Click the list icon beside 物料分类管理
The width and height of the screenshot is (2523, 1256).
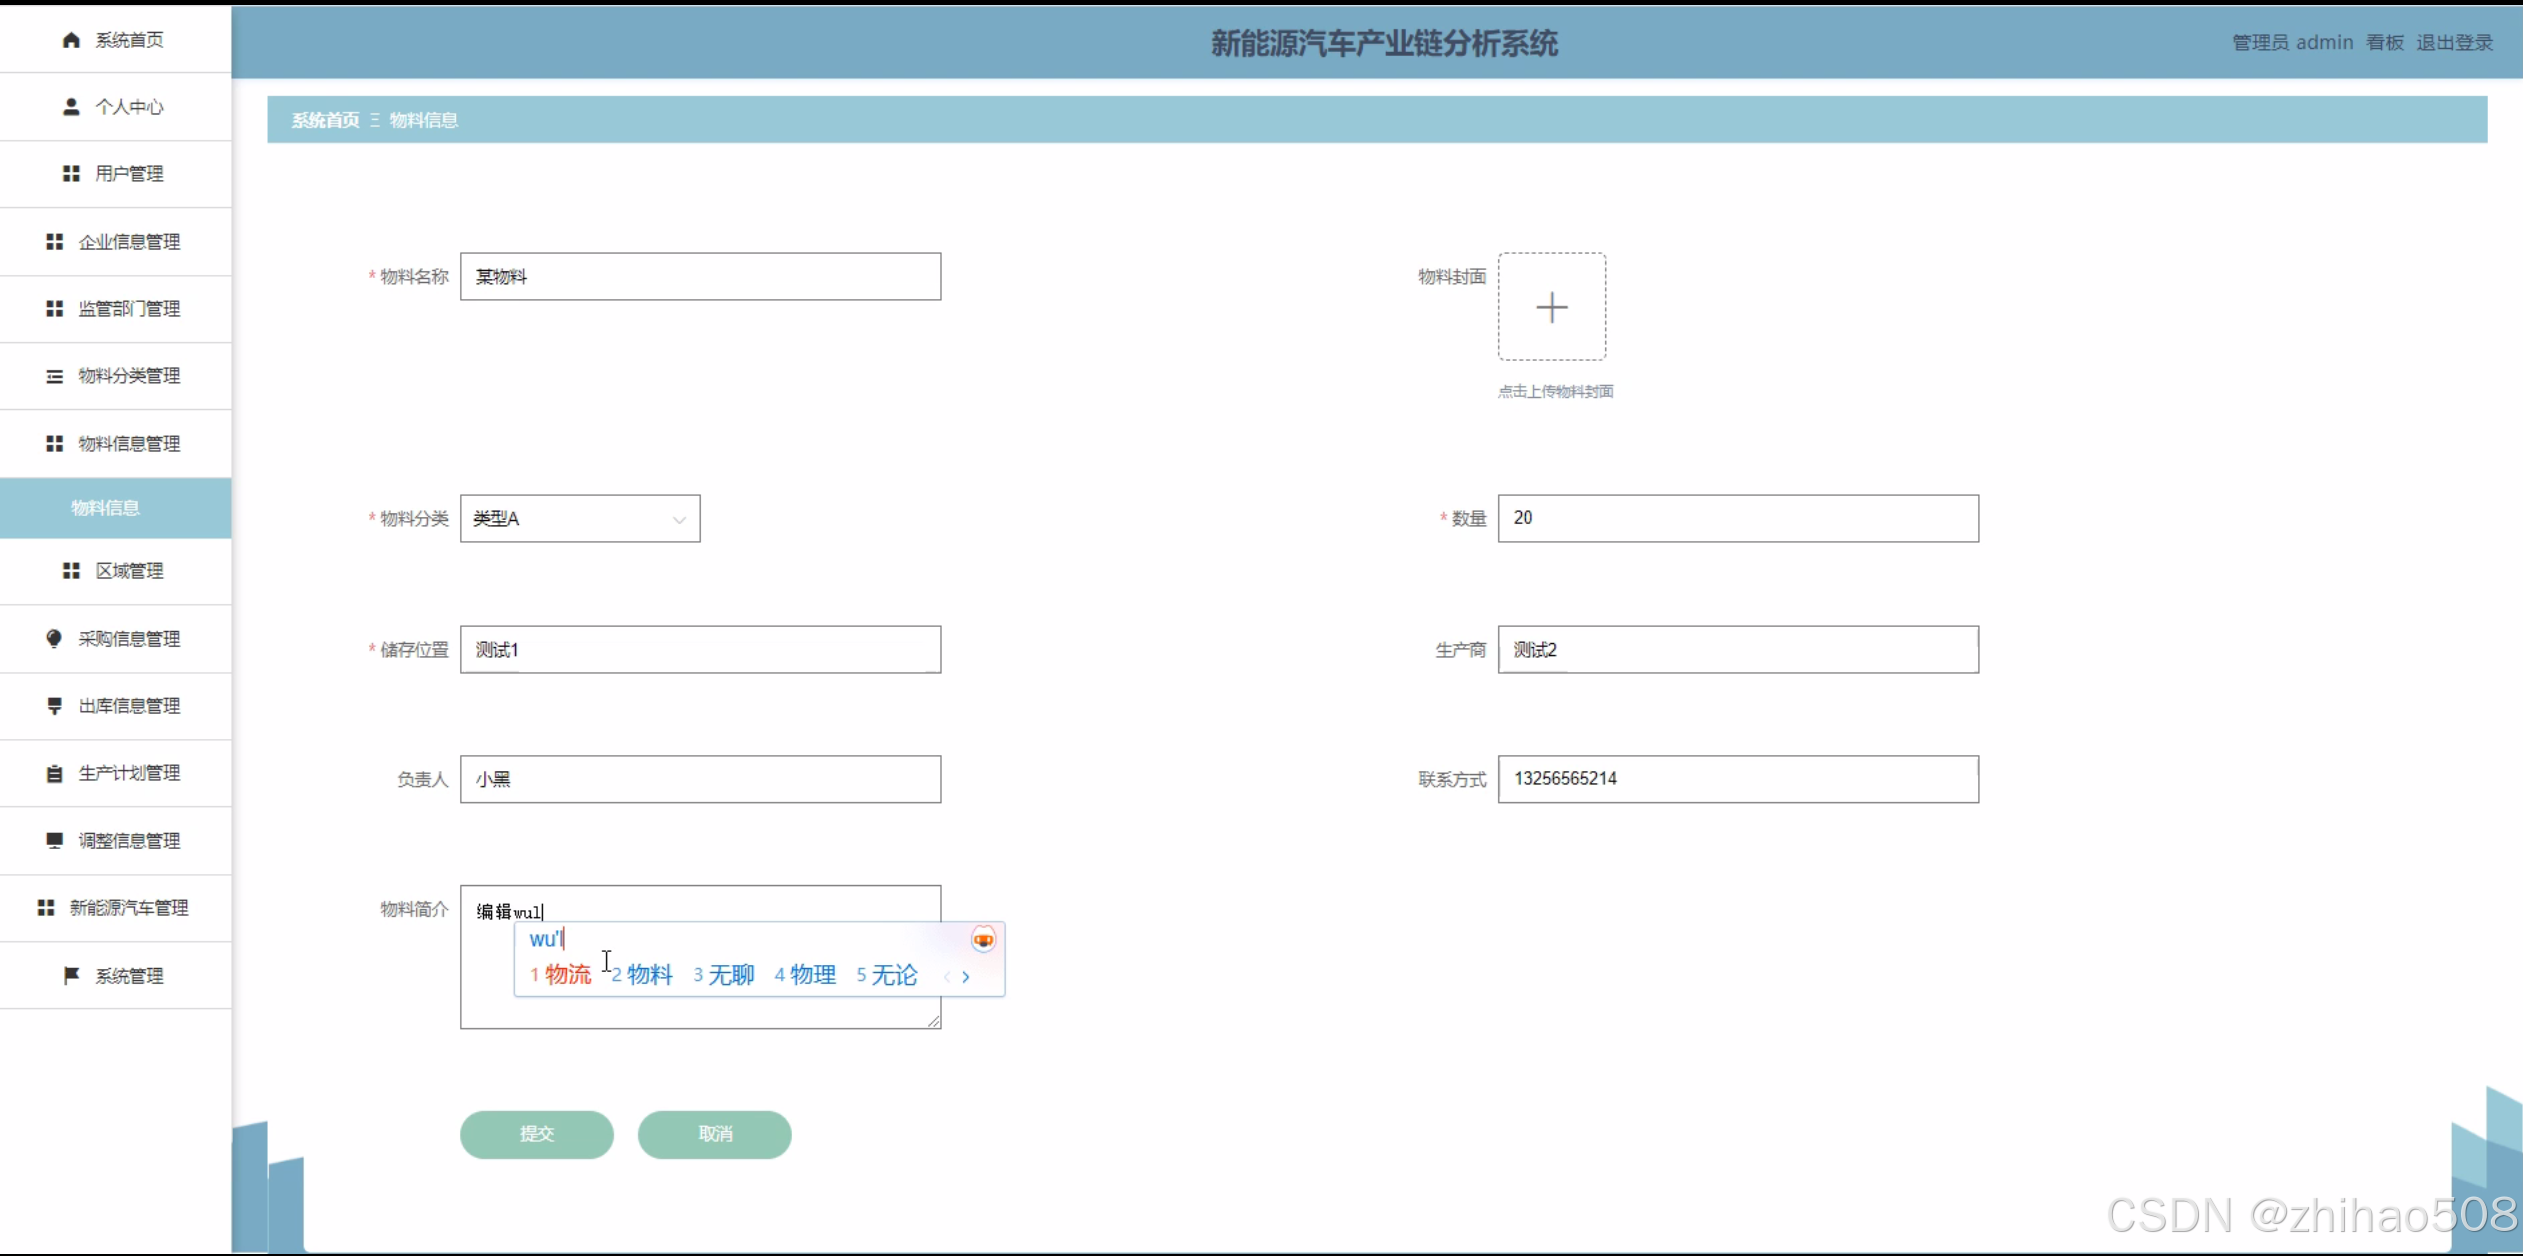[x=54, y=376]
